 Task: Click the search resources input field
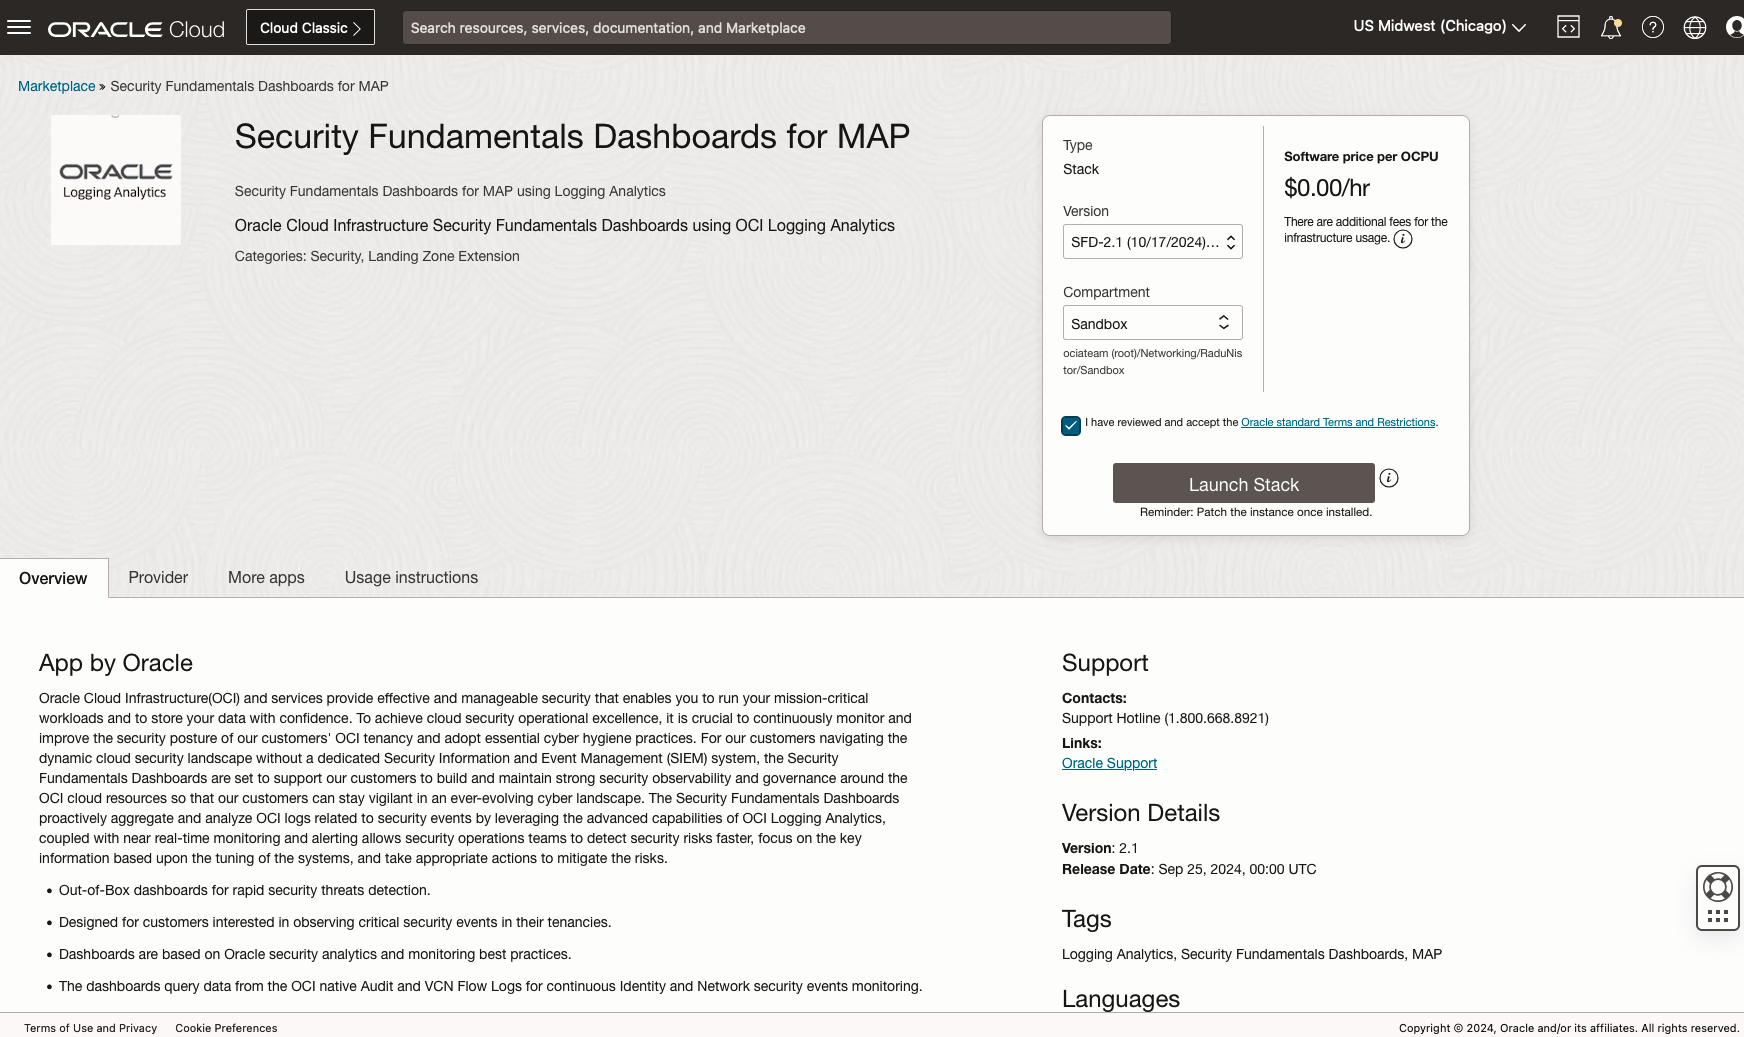click(786, 28)
